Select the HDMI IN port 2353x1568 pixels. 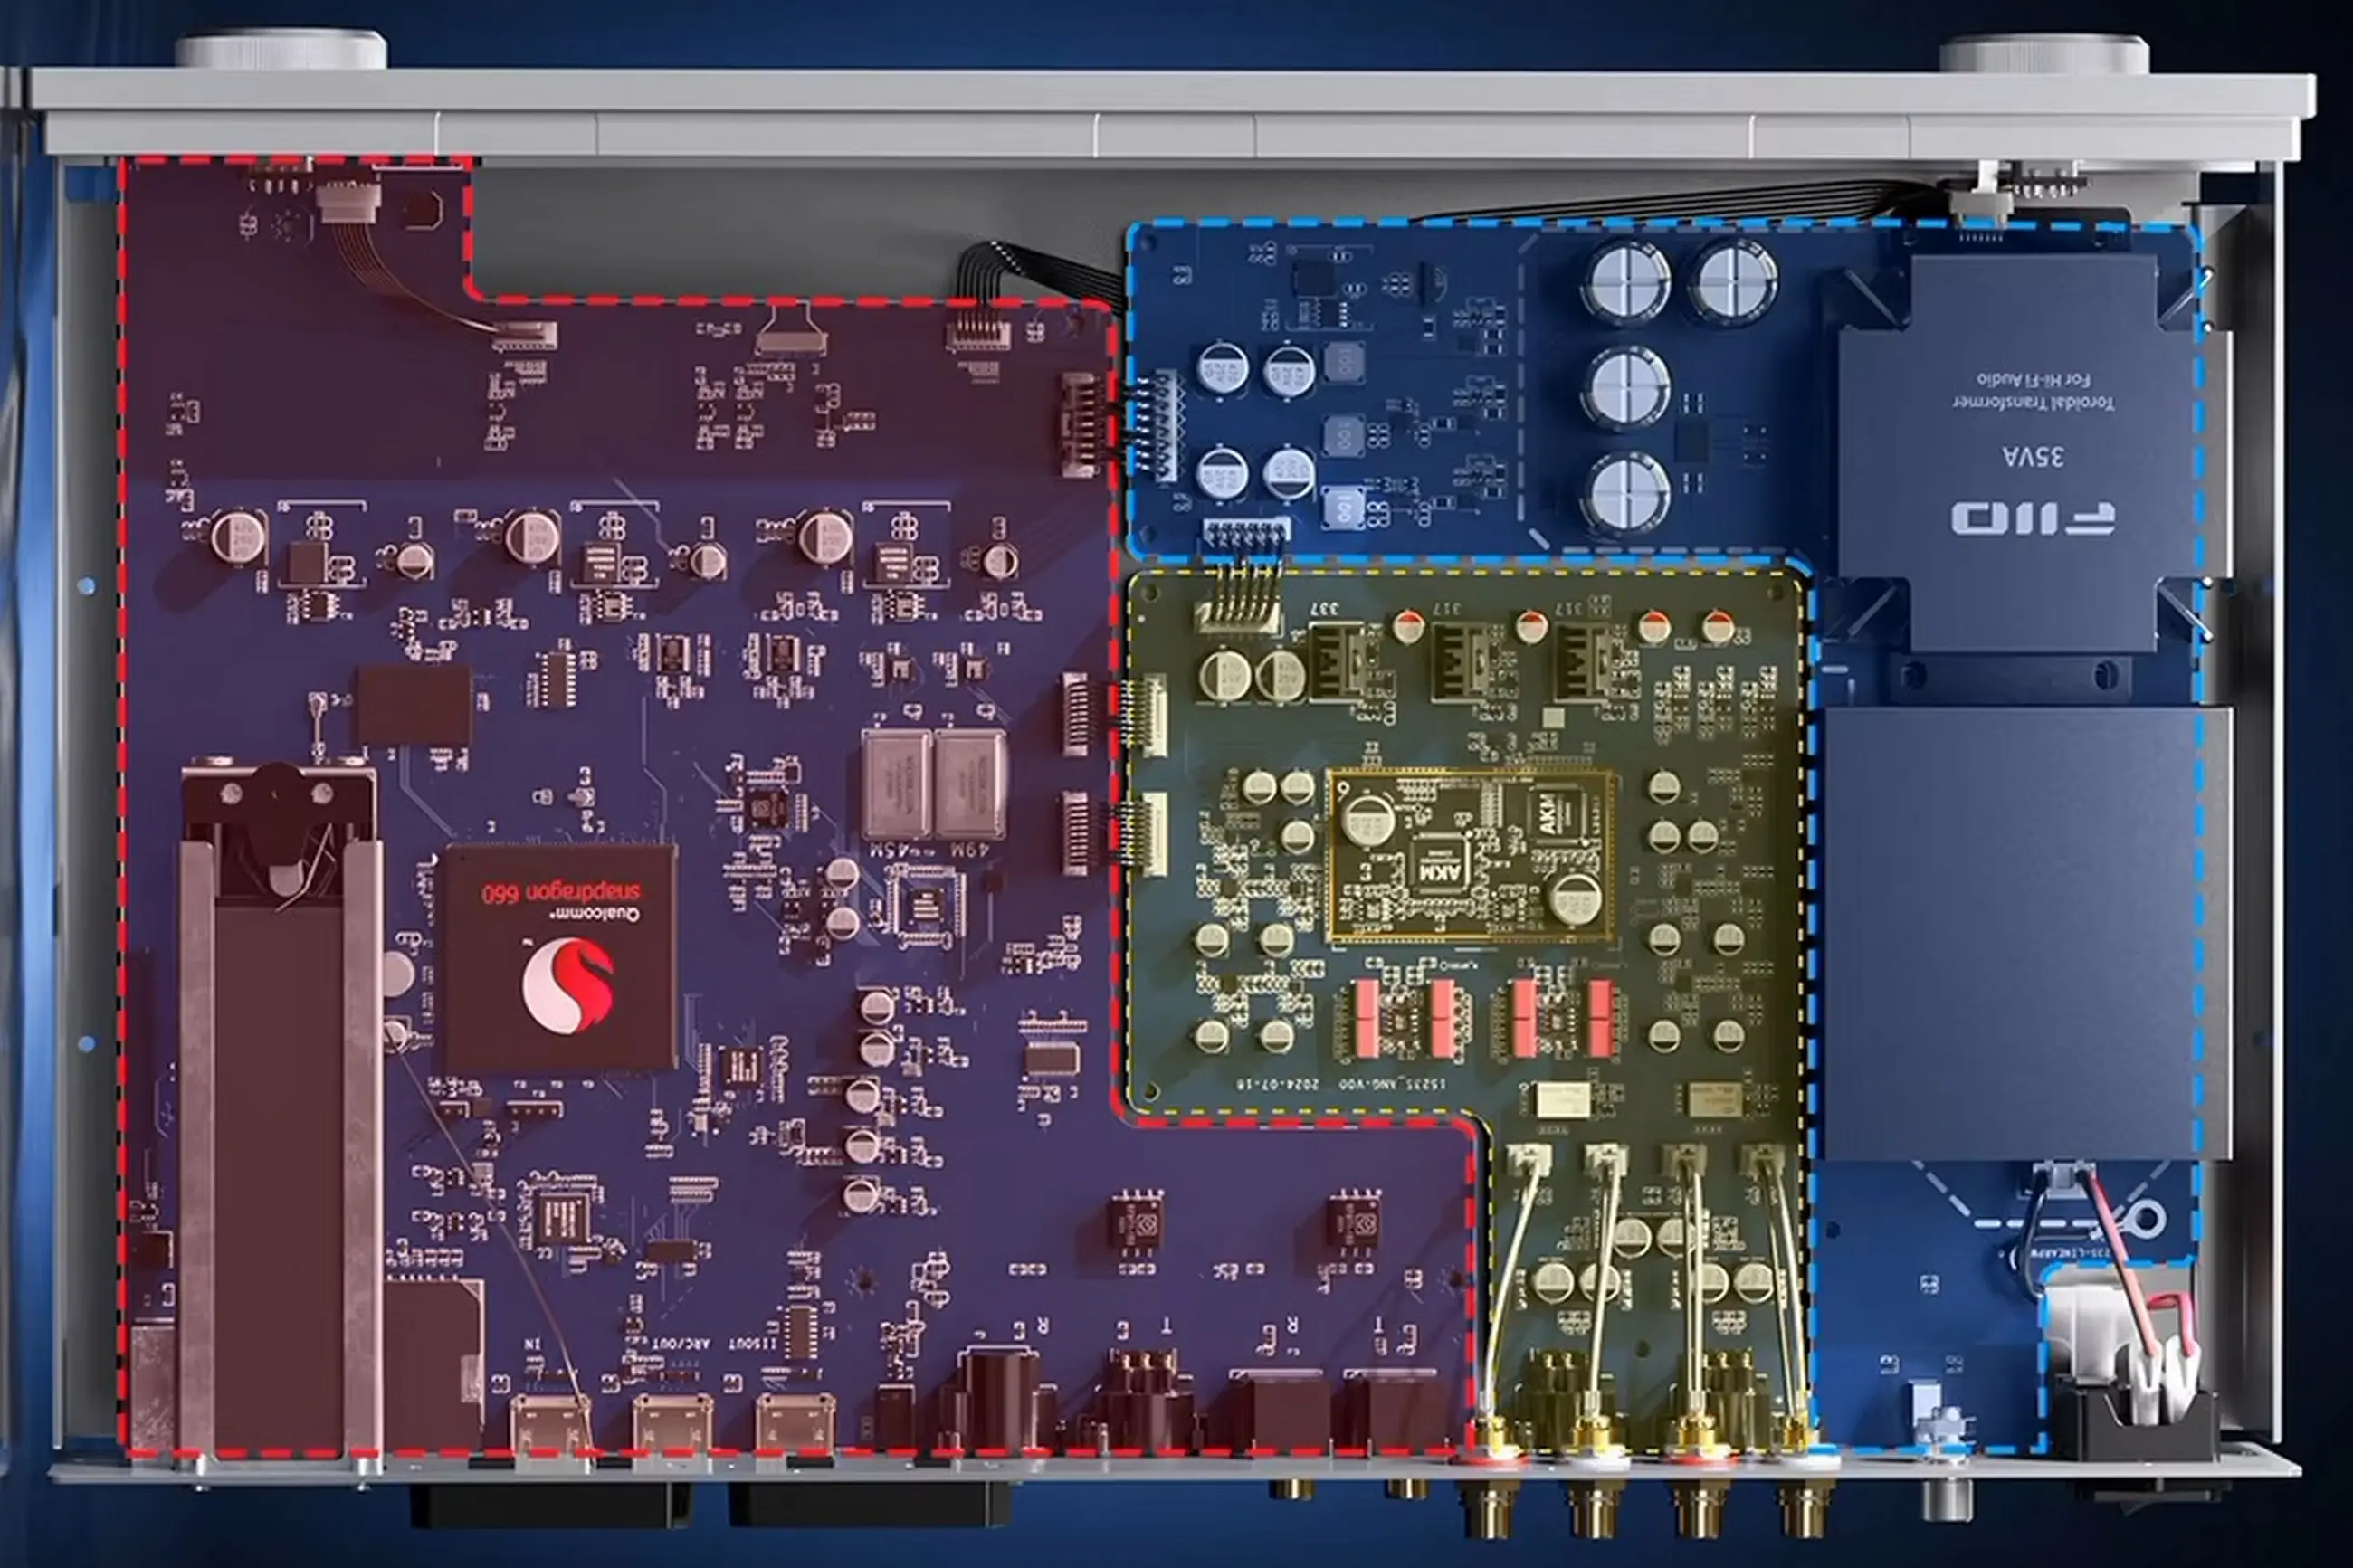tap(551, 1425)
